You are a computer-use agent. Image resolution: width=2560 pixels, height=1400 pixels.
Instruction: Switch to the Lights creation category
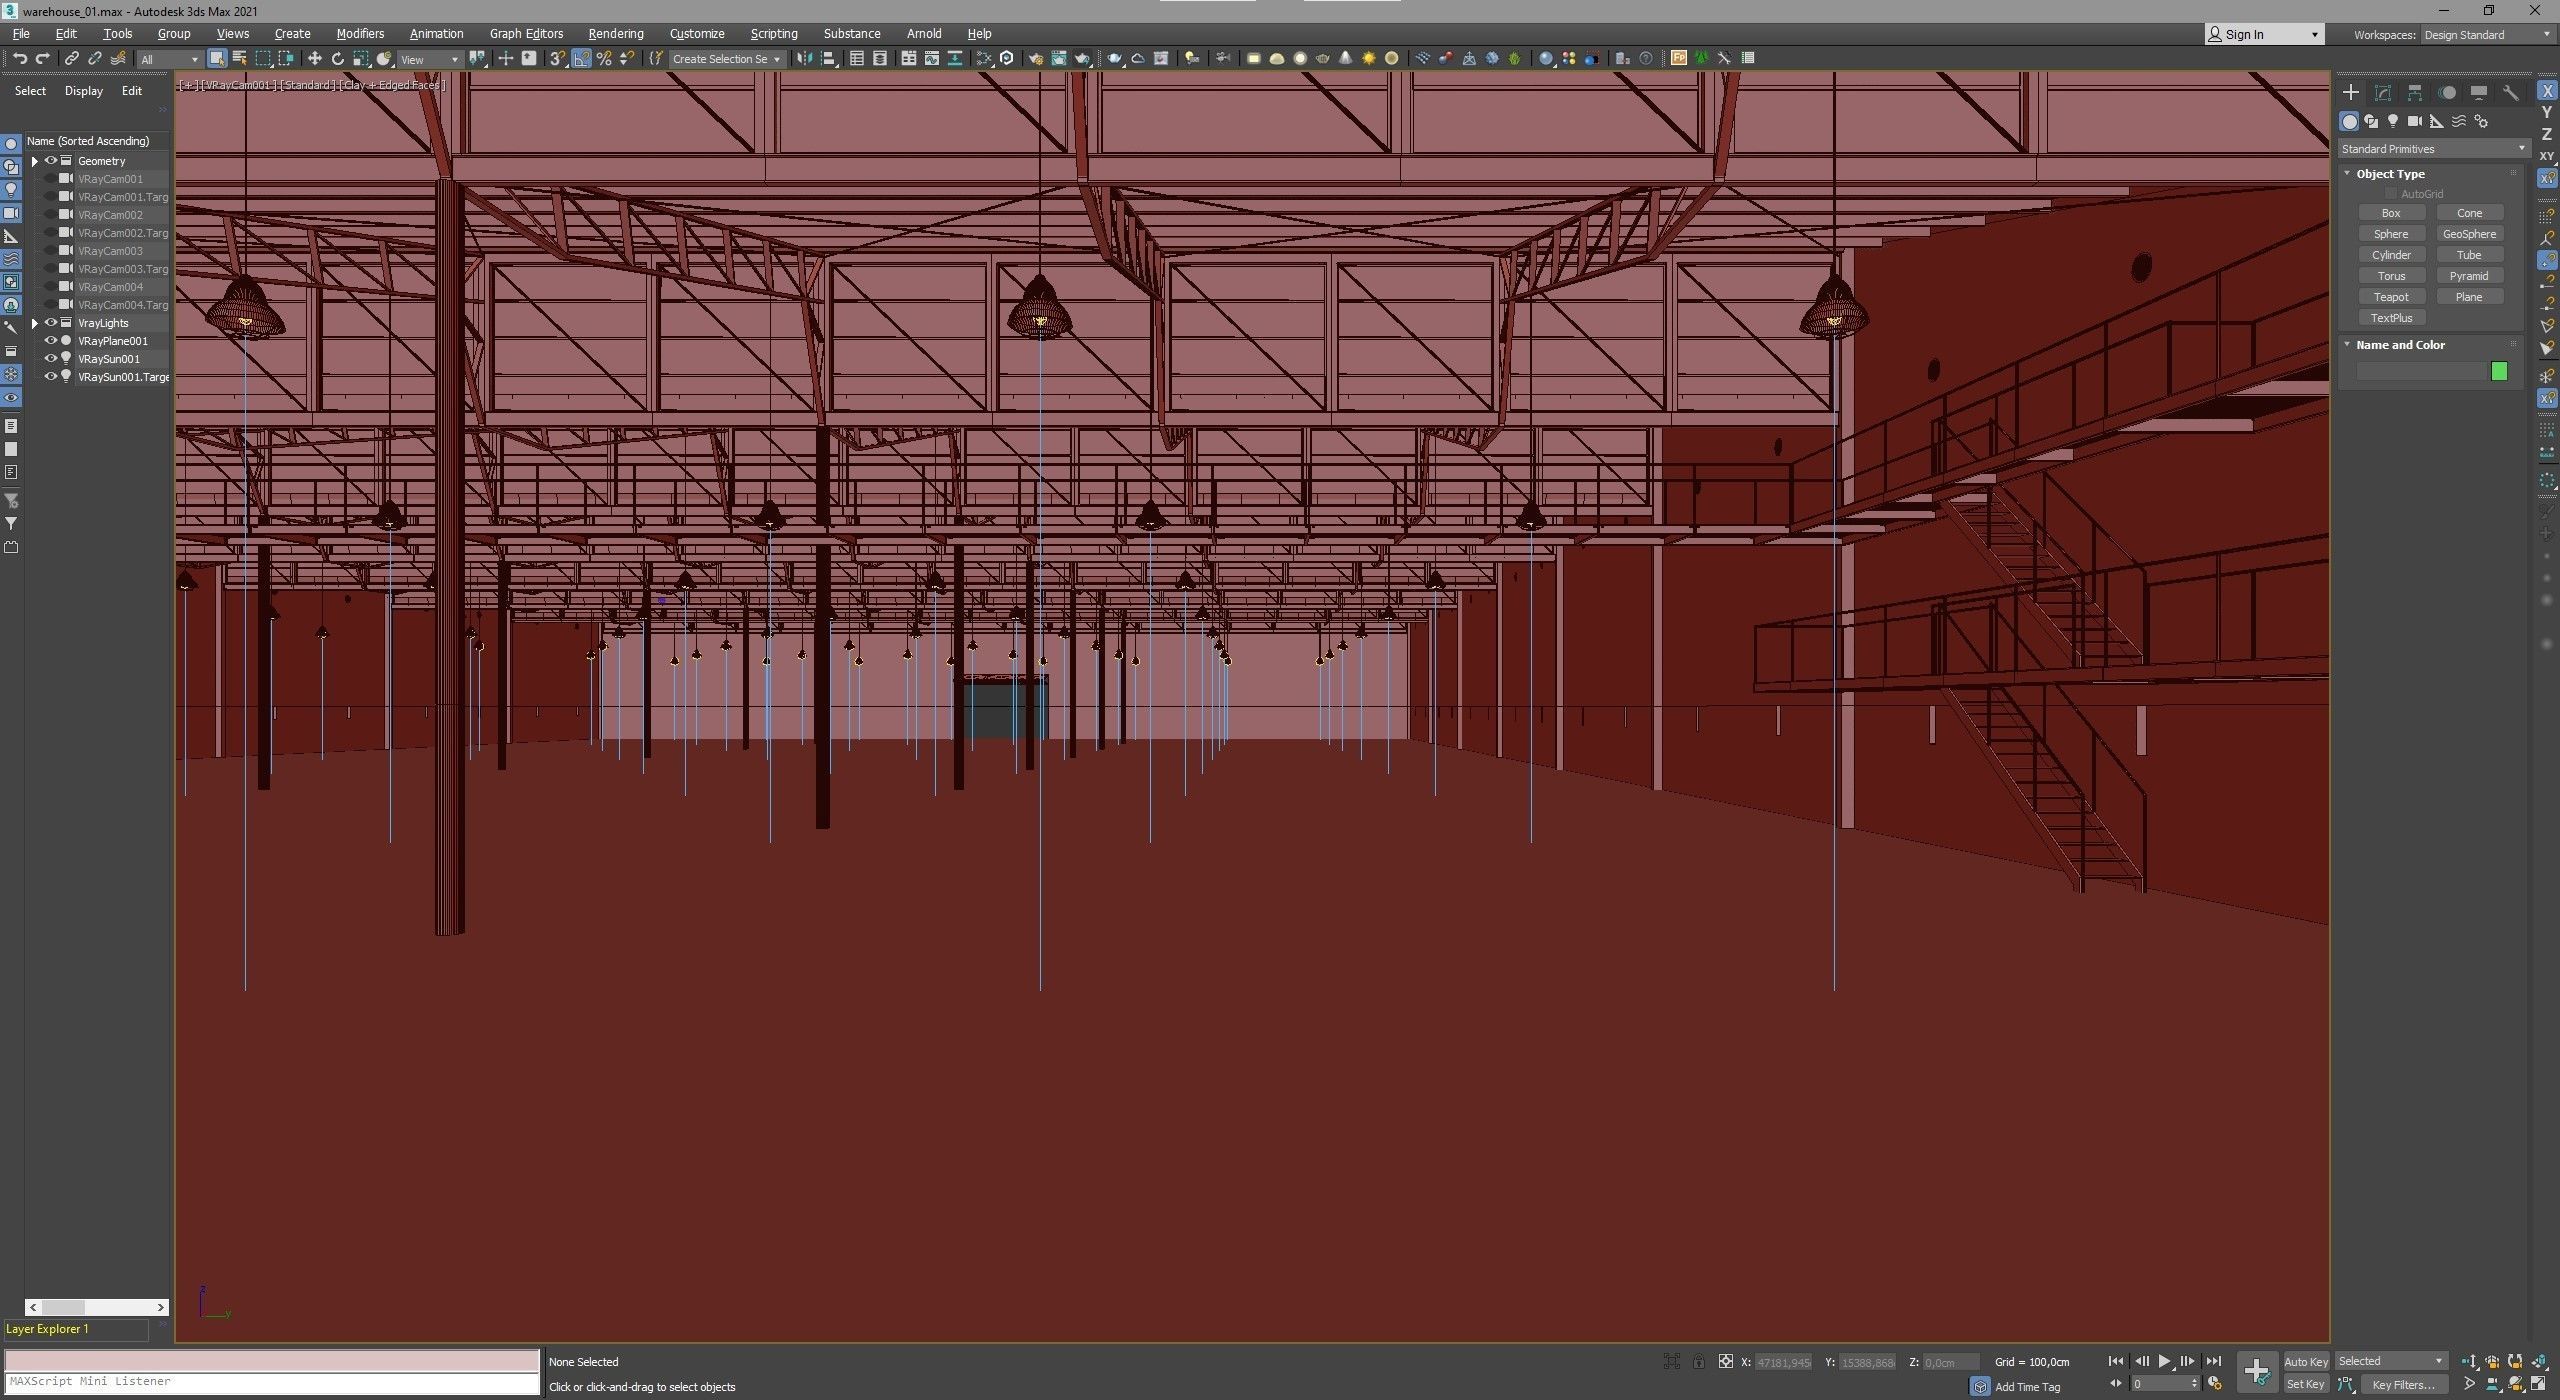(2393, 121)
